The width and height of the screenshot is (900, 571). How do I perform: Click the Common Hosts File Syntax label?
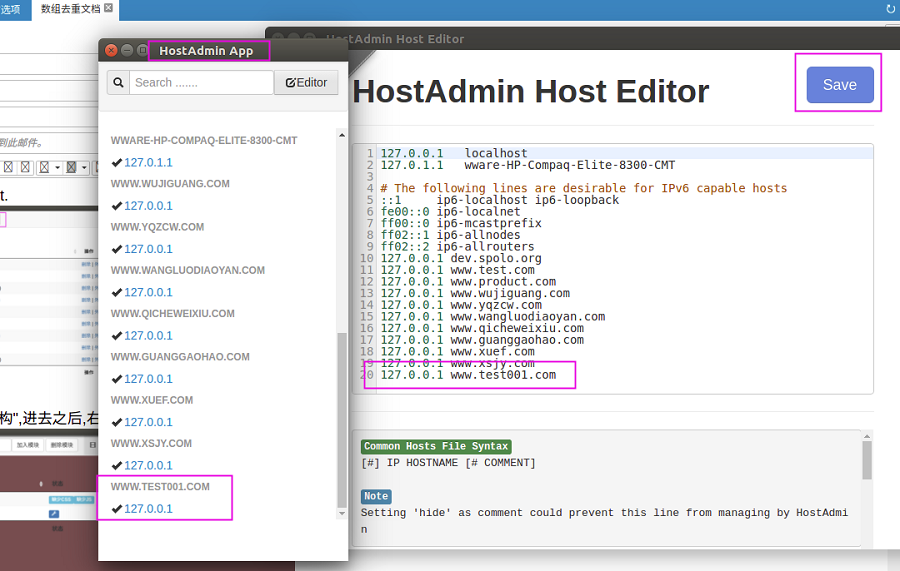click(436, 446)
